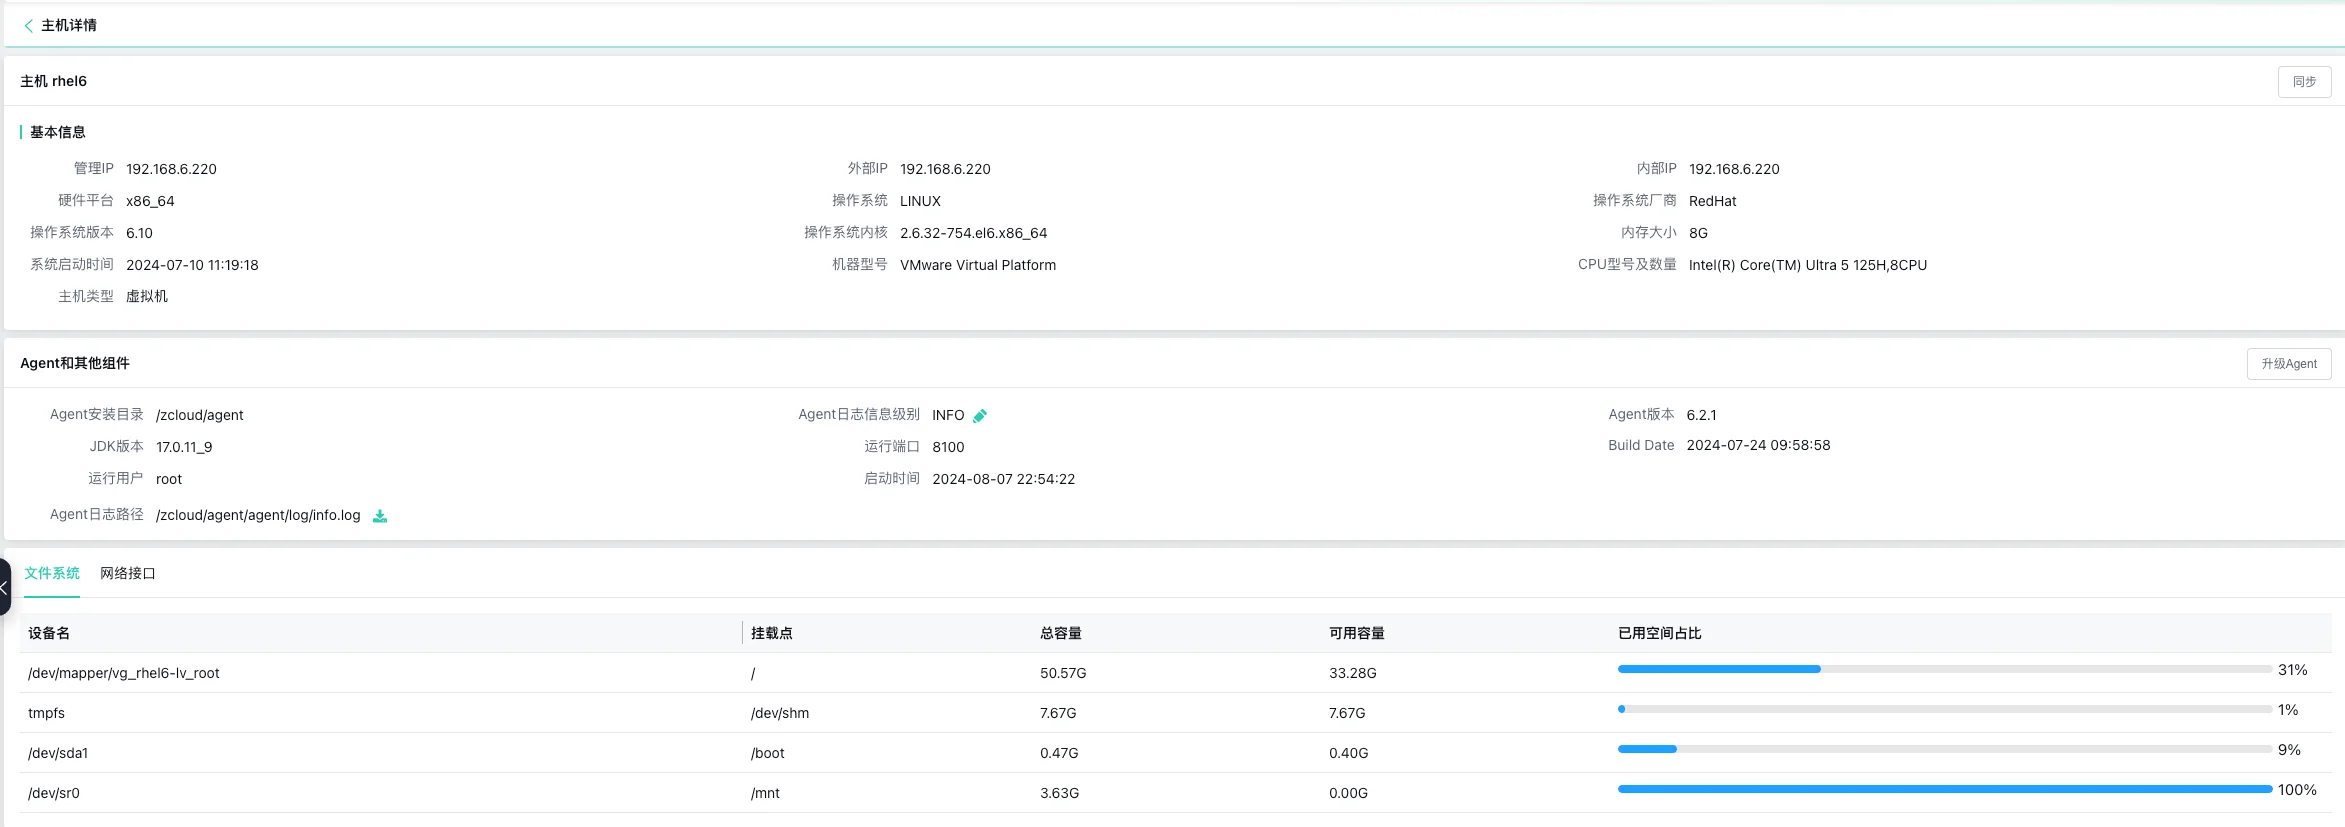Click the 100% usage bar for /dev/sr0
The height and width of the screenshot is (827, 2345).
point(1943,789)
